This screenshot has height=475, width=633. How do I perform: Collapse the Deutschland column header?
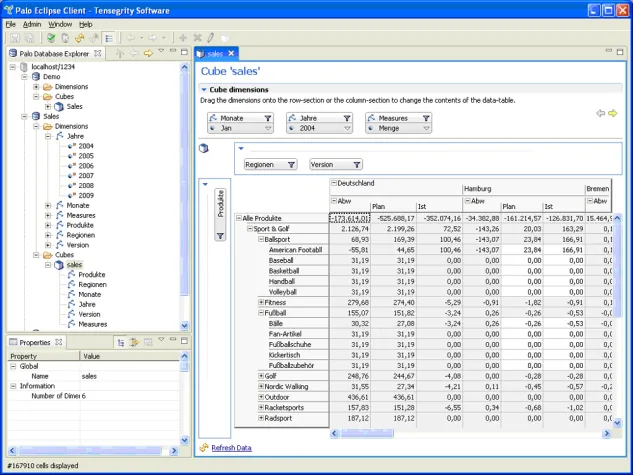point(334,184)
